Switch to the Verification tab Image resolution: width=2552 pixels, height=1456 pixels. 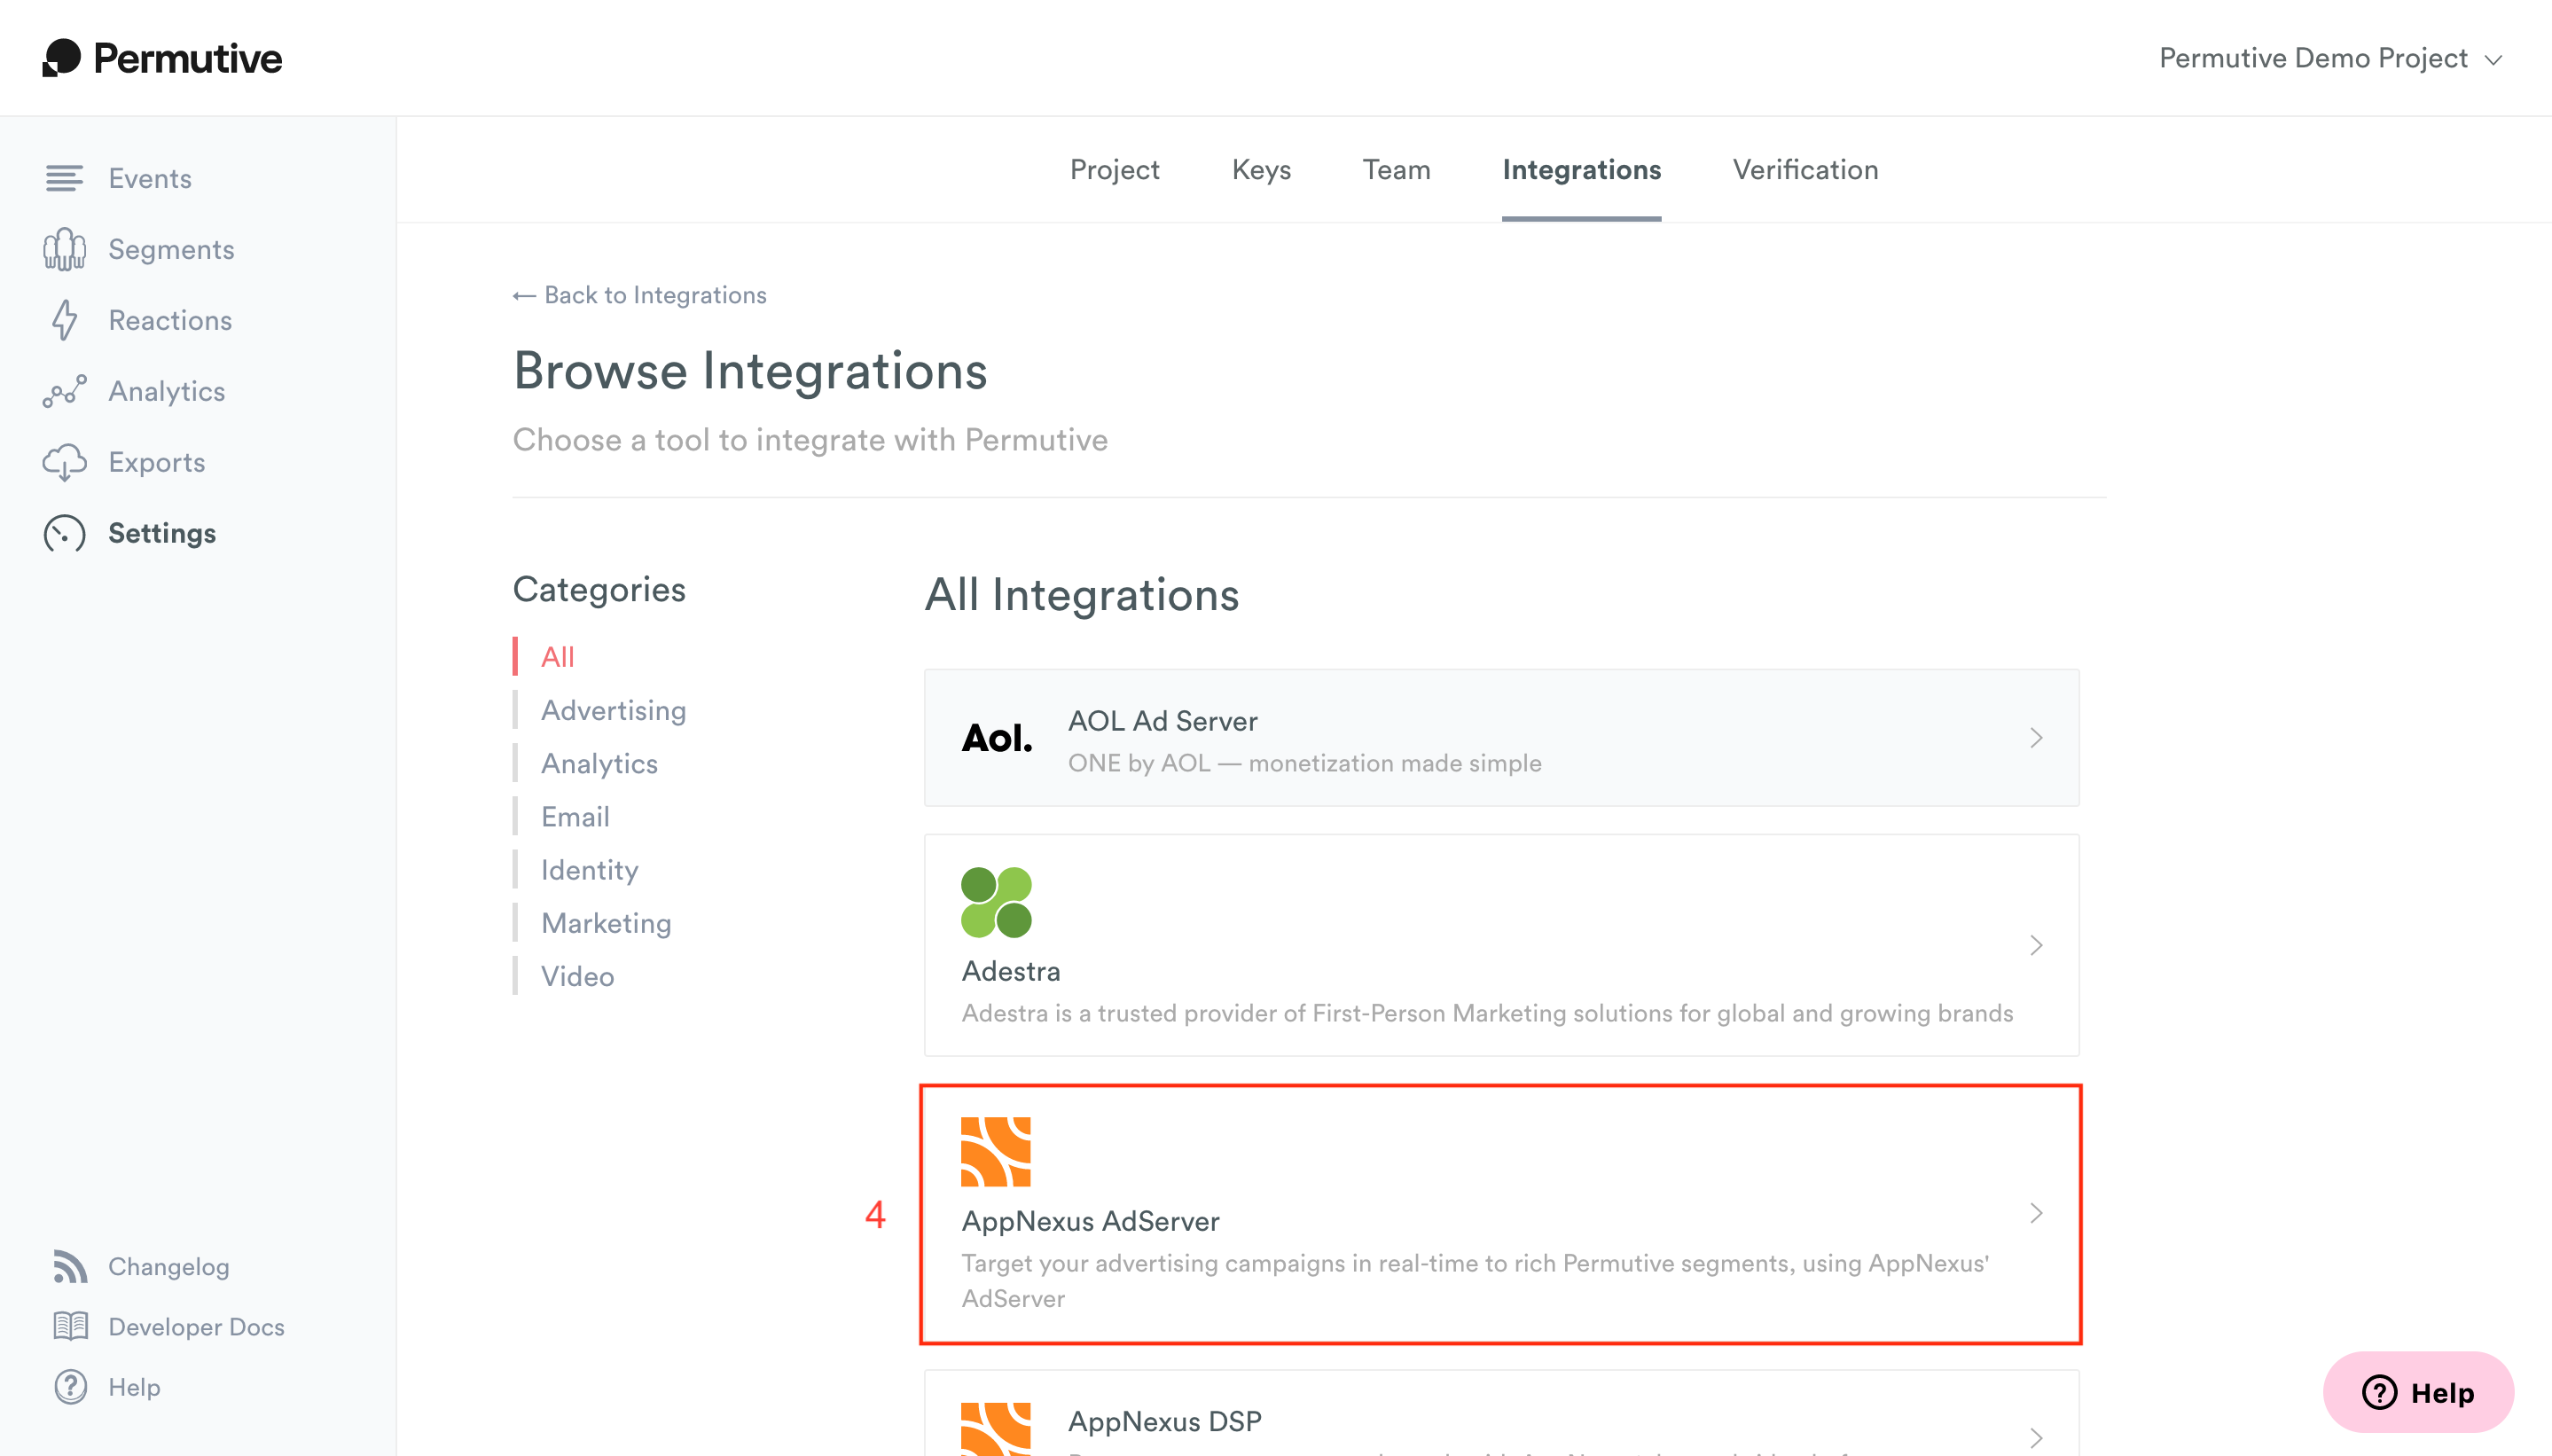[x=1805, y=170]
